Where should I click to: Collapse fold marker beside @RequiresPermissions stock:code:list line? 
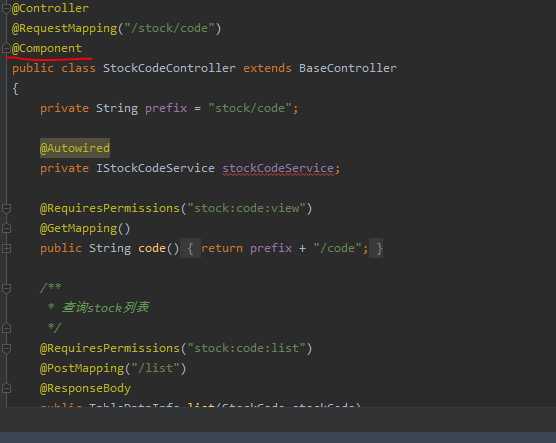(6, 348)
